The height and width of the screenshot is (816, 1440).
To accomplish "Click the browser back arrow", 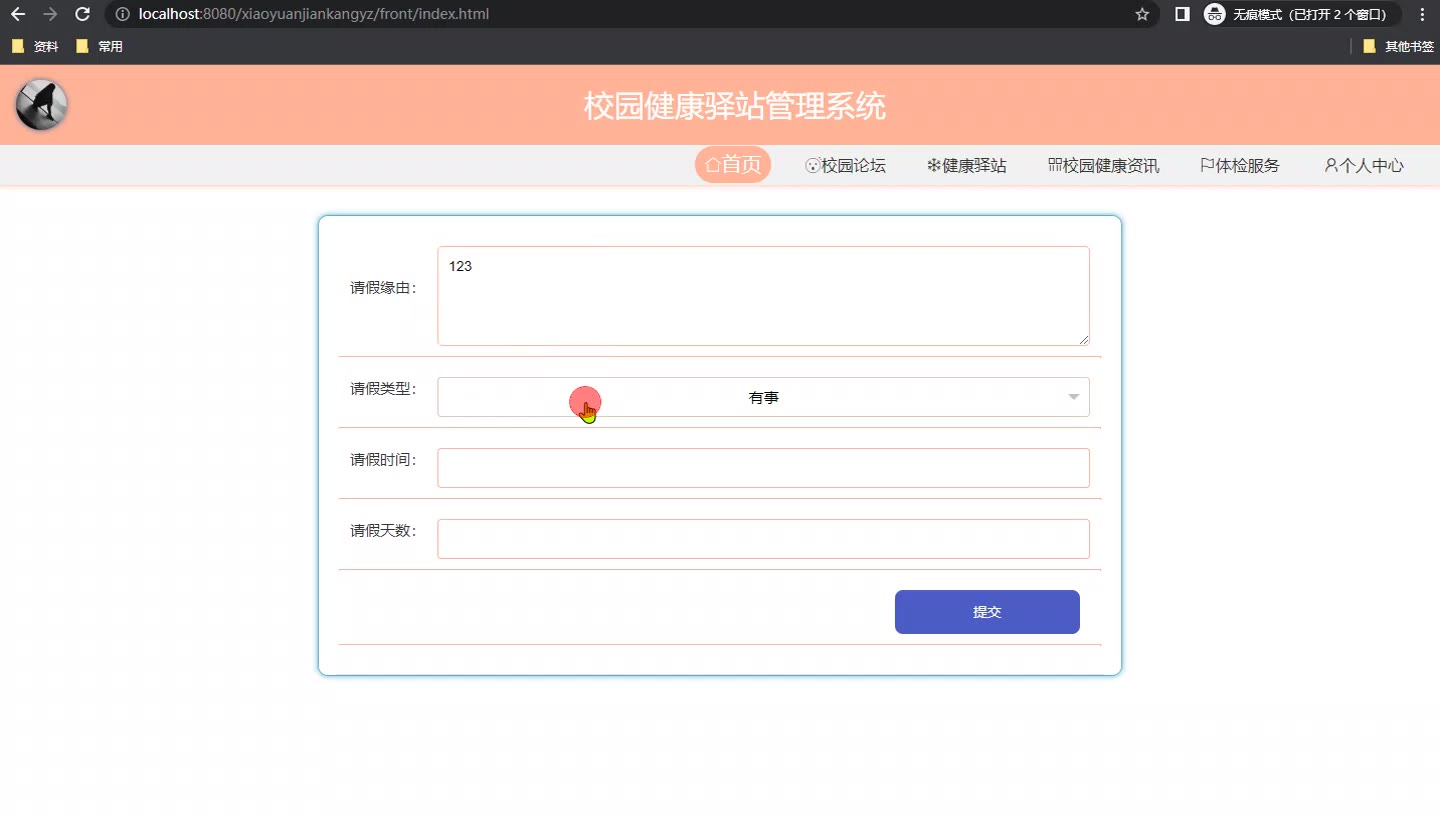I will pyautogui.click(x=18, y=14).
